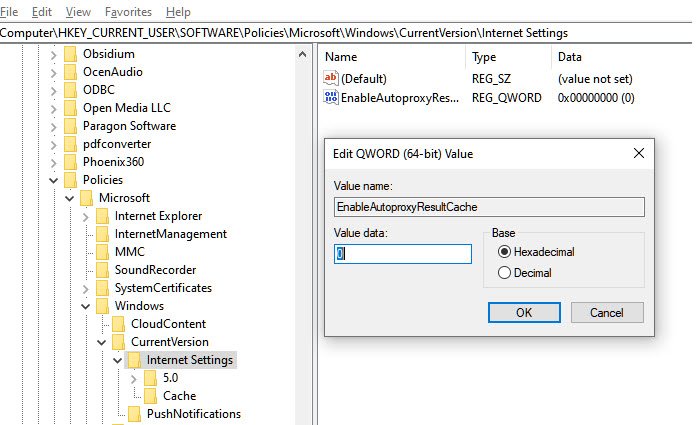
Task: Select the Paragon Software folder icon
Action: click(71, 126)
